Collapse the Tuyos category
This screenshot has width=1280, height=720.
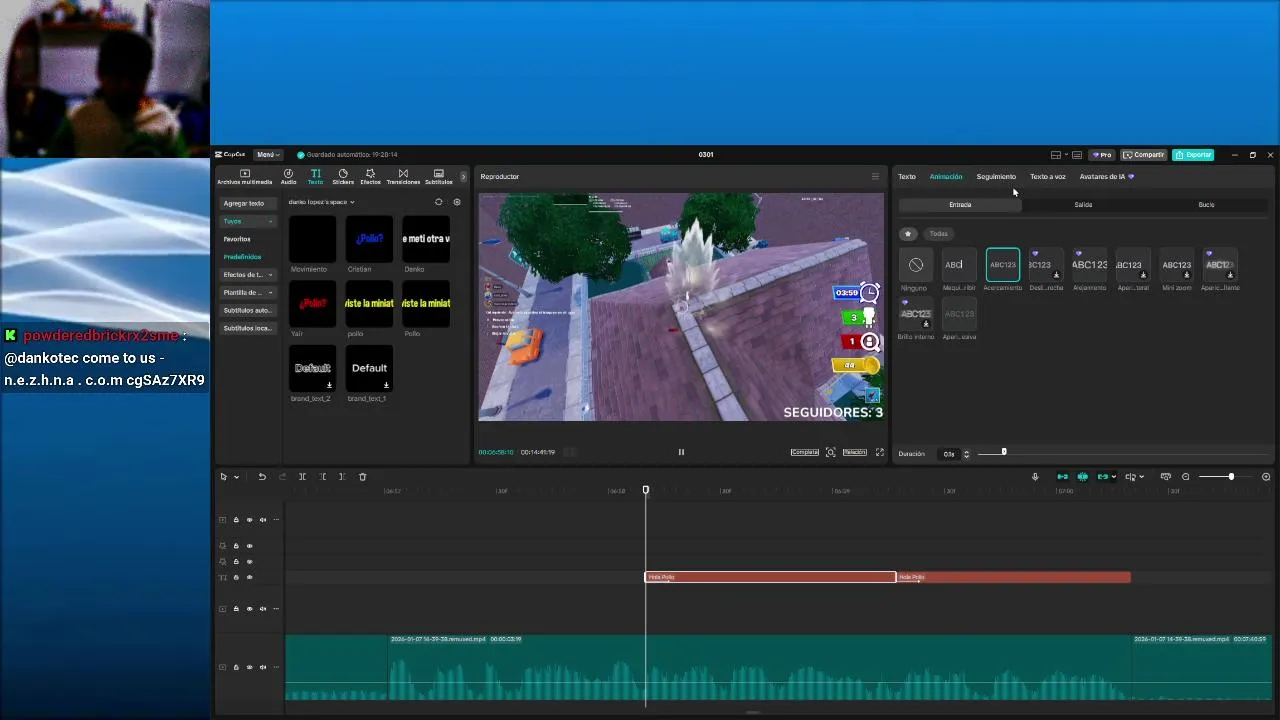pos(270,221)
